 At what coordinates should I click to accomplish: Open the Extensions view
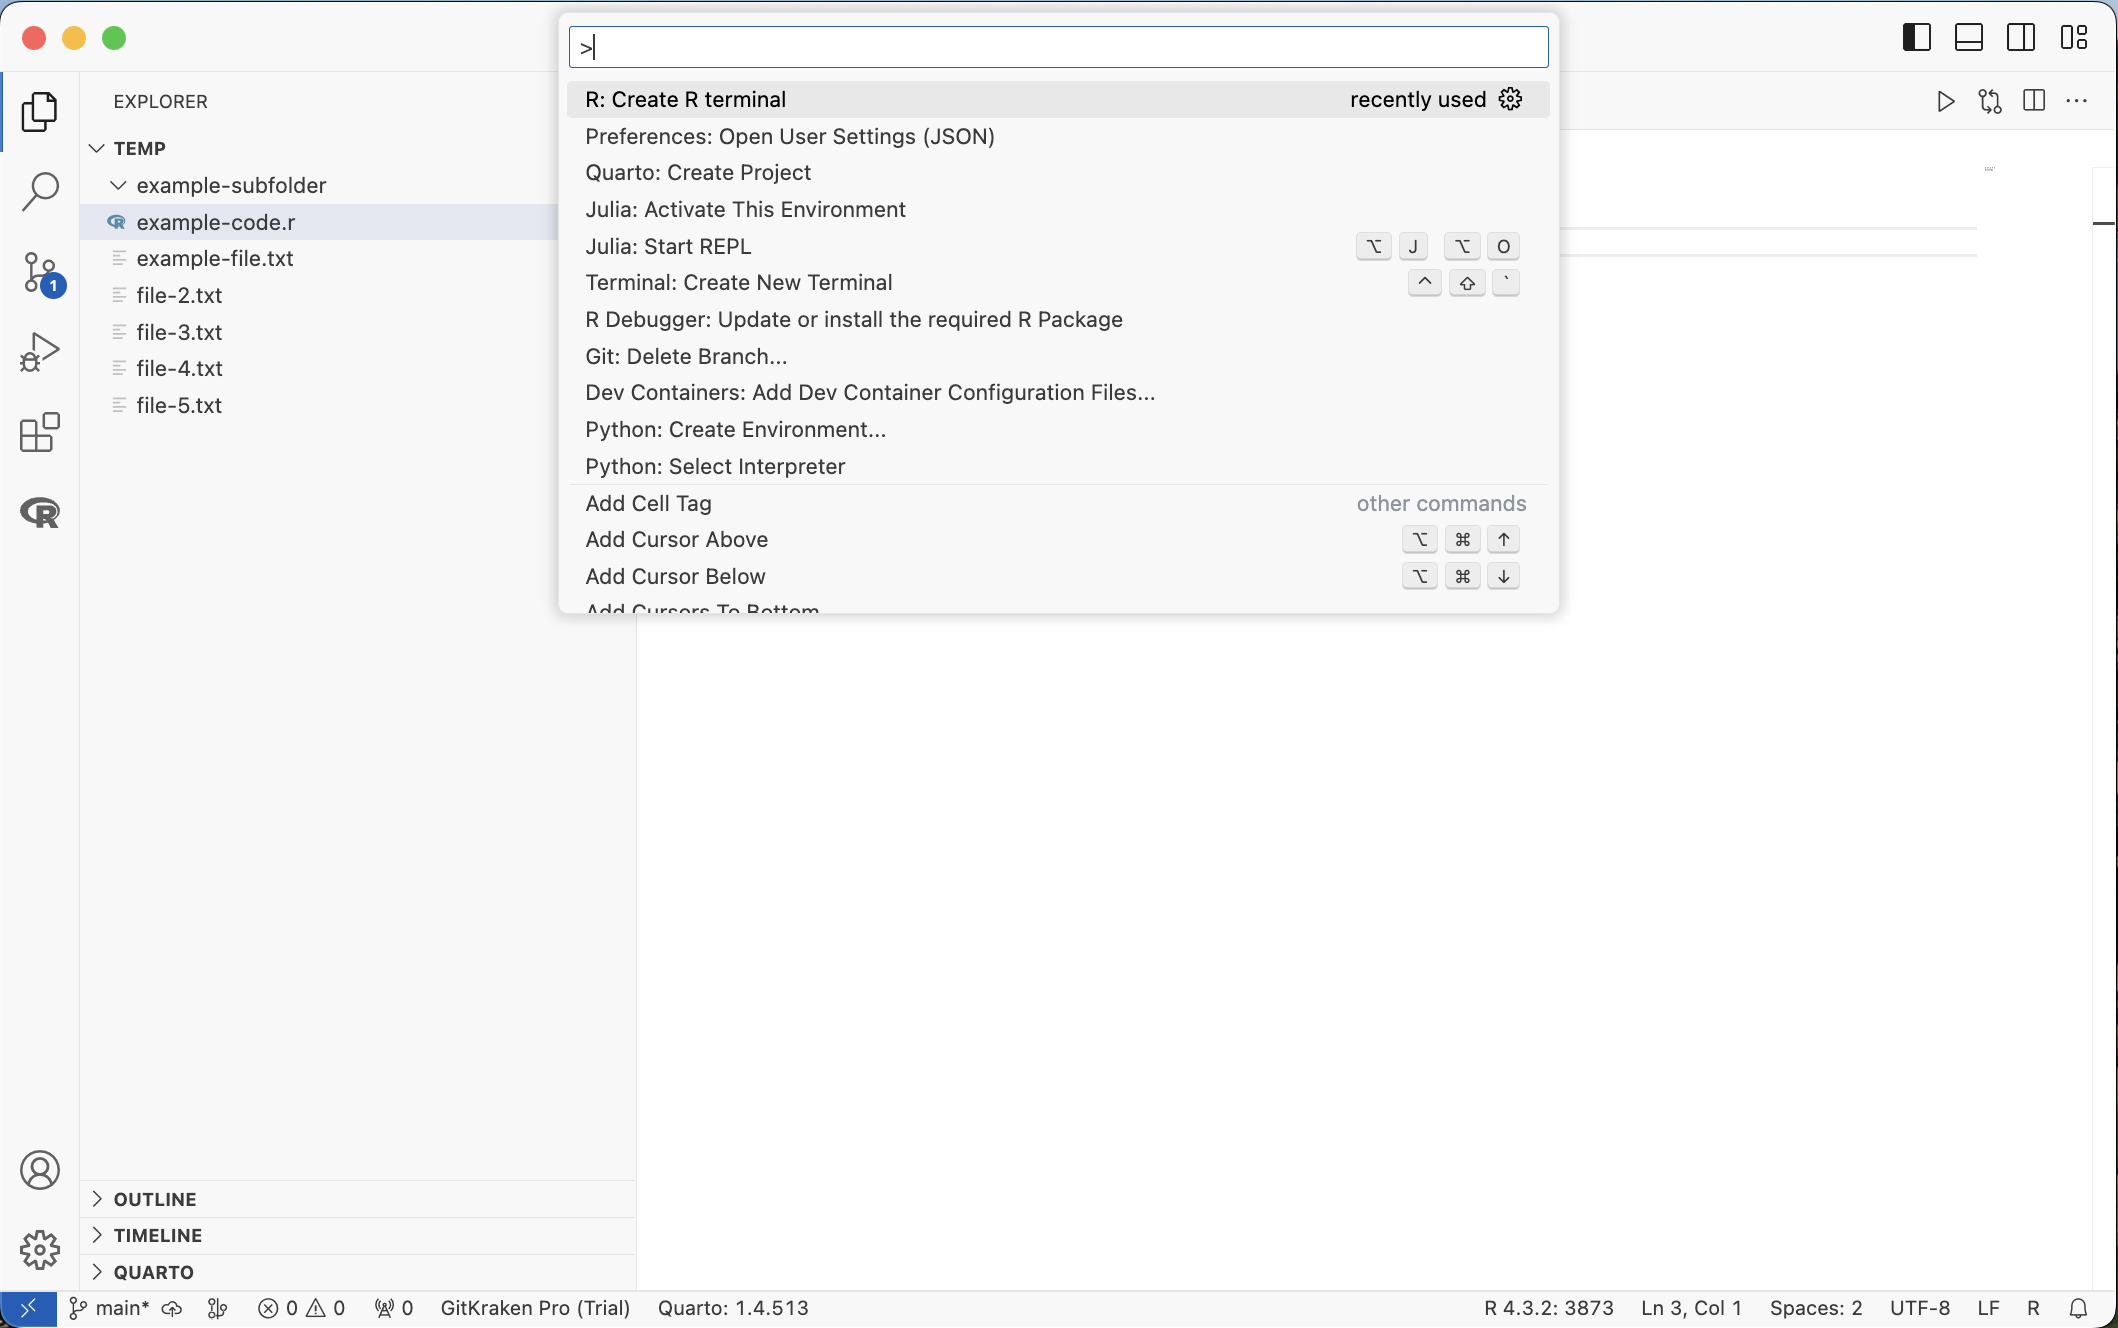[x=40, y=433]
